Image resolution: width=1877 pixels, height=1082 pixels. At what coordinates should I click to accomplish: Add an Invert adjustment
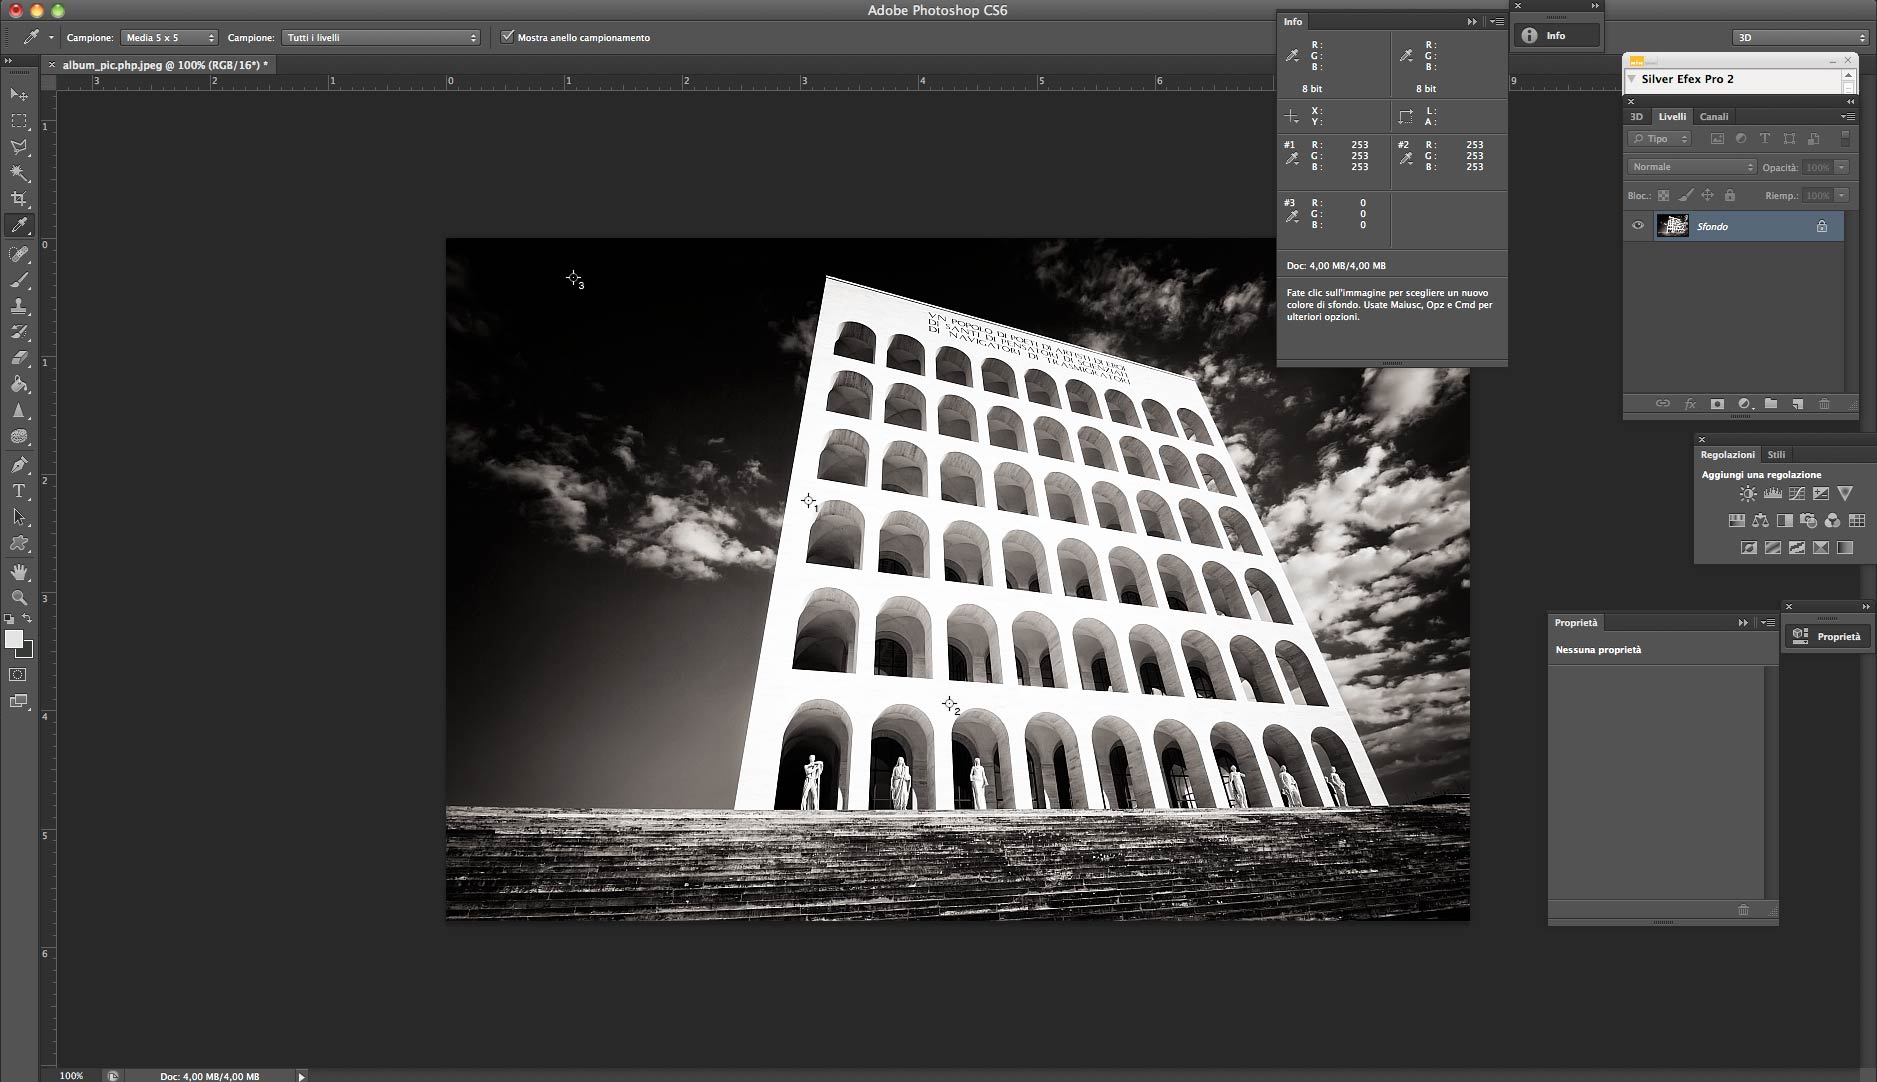tap(1748, 548)
